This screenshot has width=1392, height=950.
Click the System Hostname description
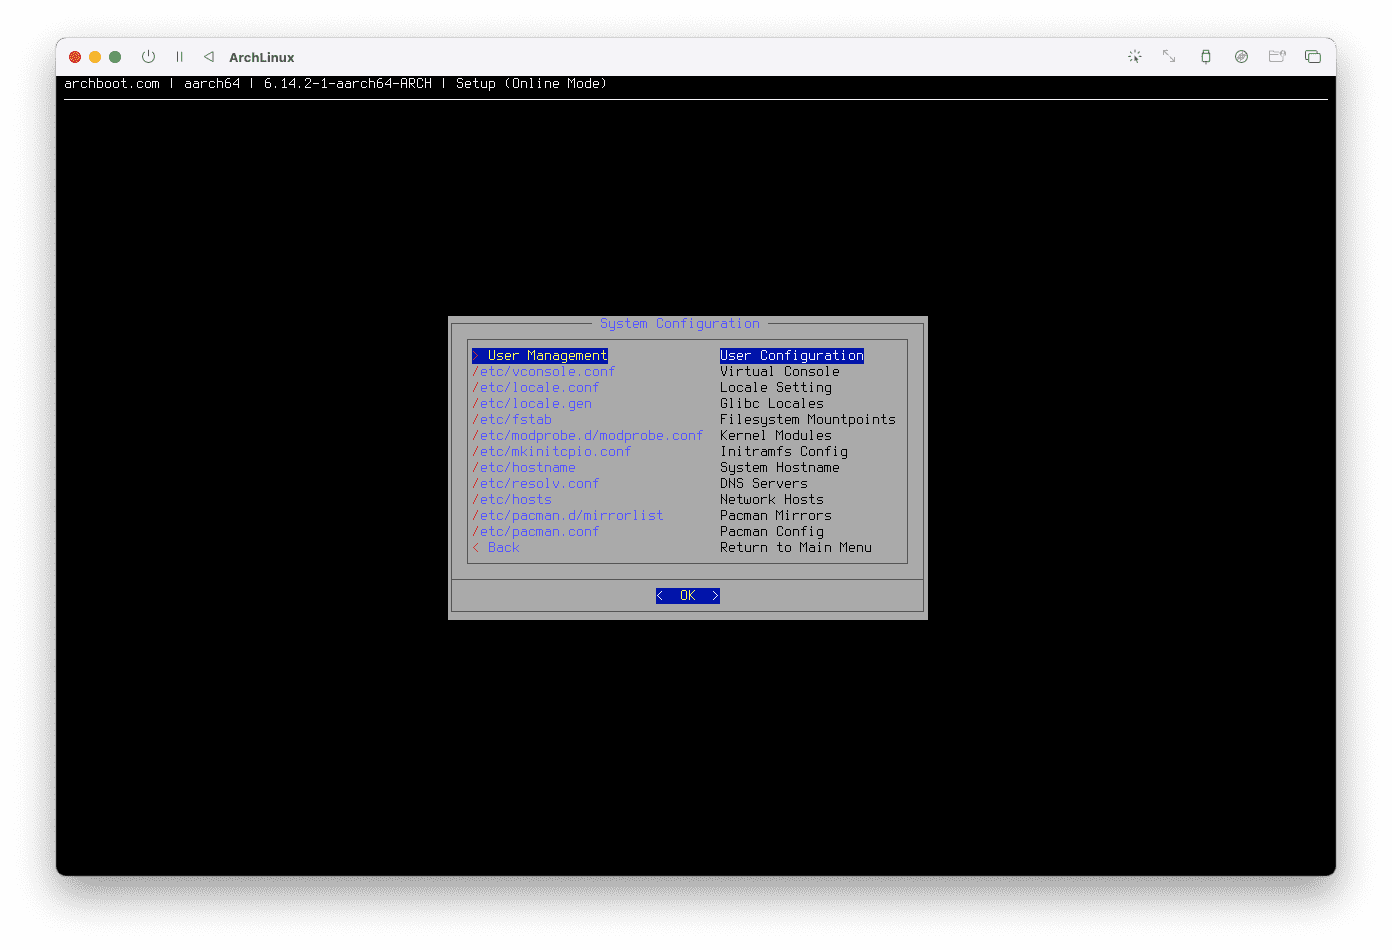(x=780, y=468)
